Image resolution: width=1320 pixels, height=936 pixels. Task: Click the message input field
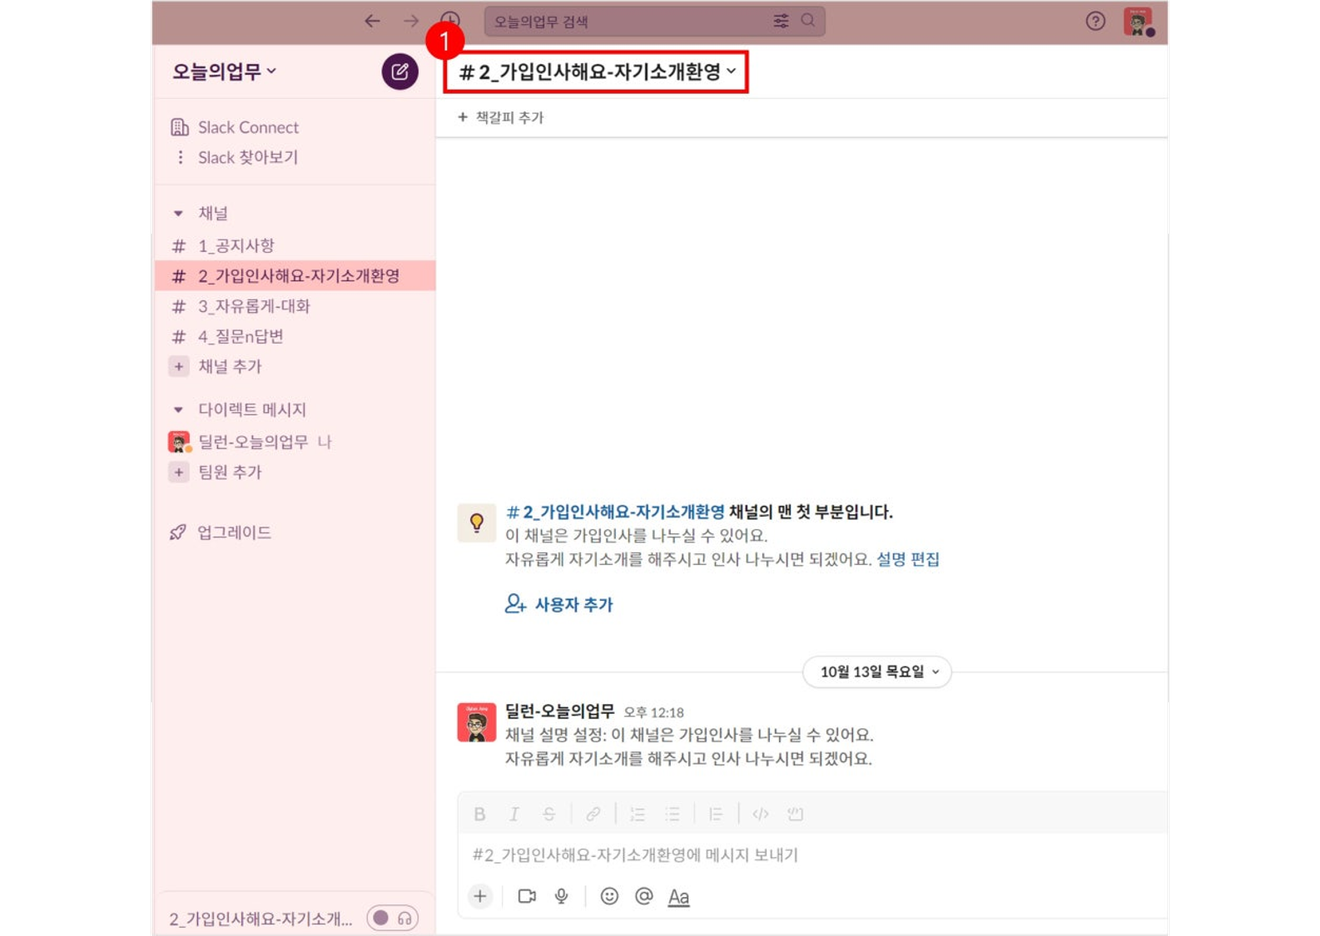pos(813,855)
